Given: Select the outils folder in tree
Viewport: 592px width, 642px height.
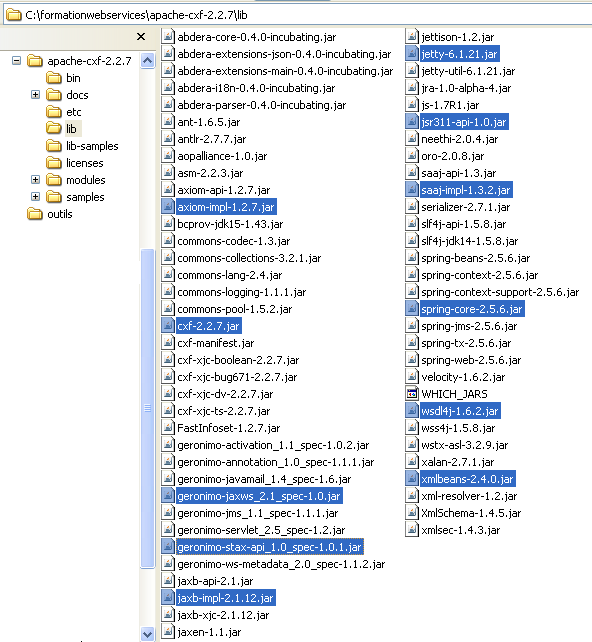Looking at the screenshot, I should tap(60, 214).
